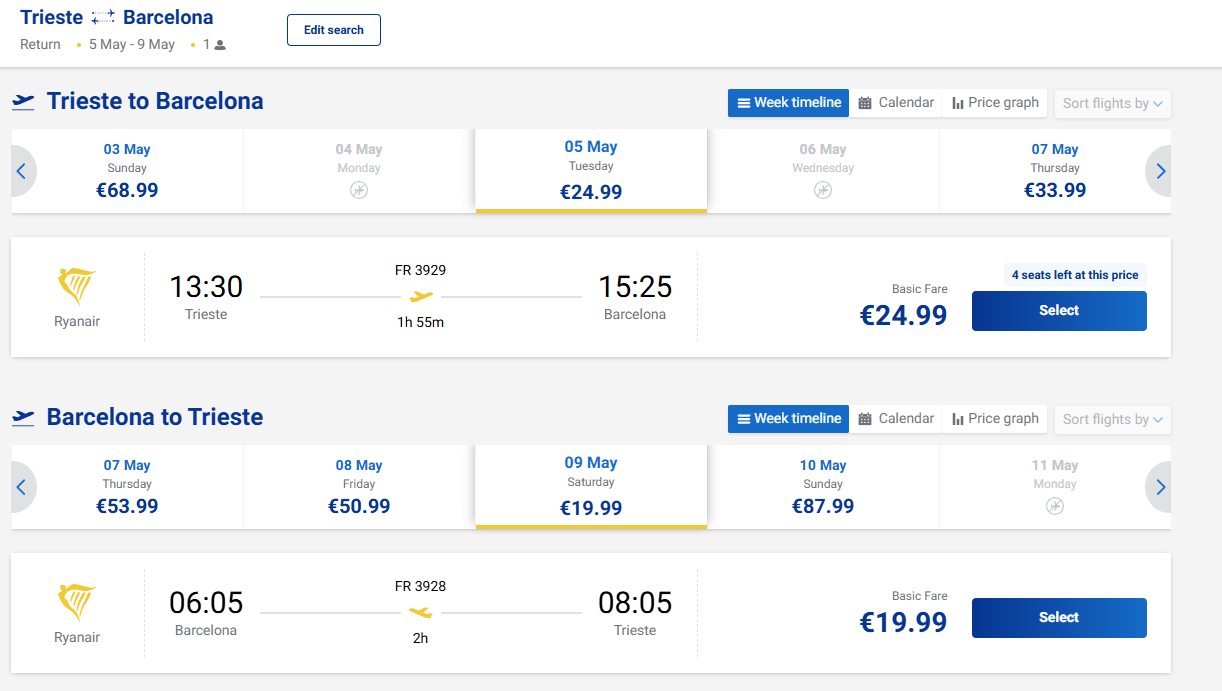
Task: Expand Sort flights by dropdown for outbound
Action: tap(1112, 104)
